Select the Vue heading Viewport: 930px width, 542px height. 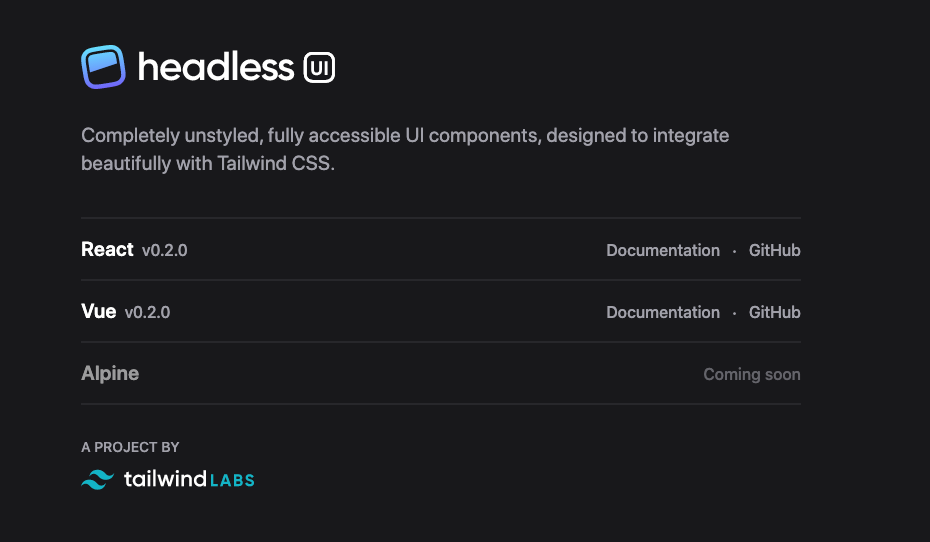point(98,311)
